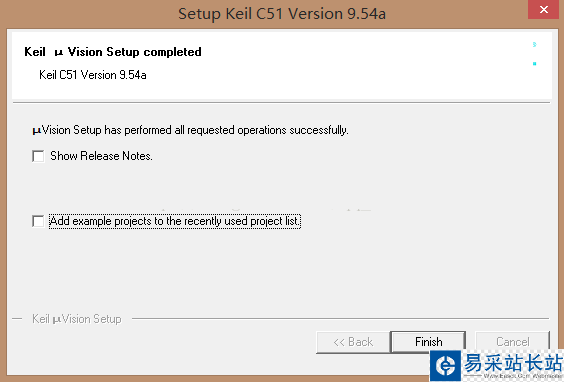Image resolution: width=564 pixels, height=382 pixels.
Task: Click the small cyan mark at banner top-right
Action: (535, 44)
